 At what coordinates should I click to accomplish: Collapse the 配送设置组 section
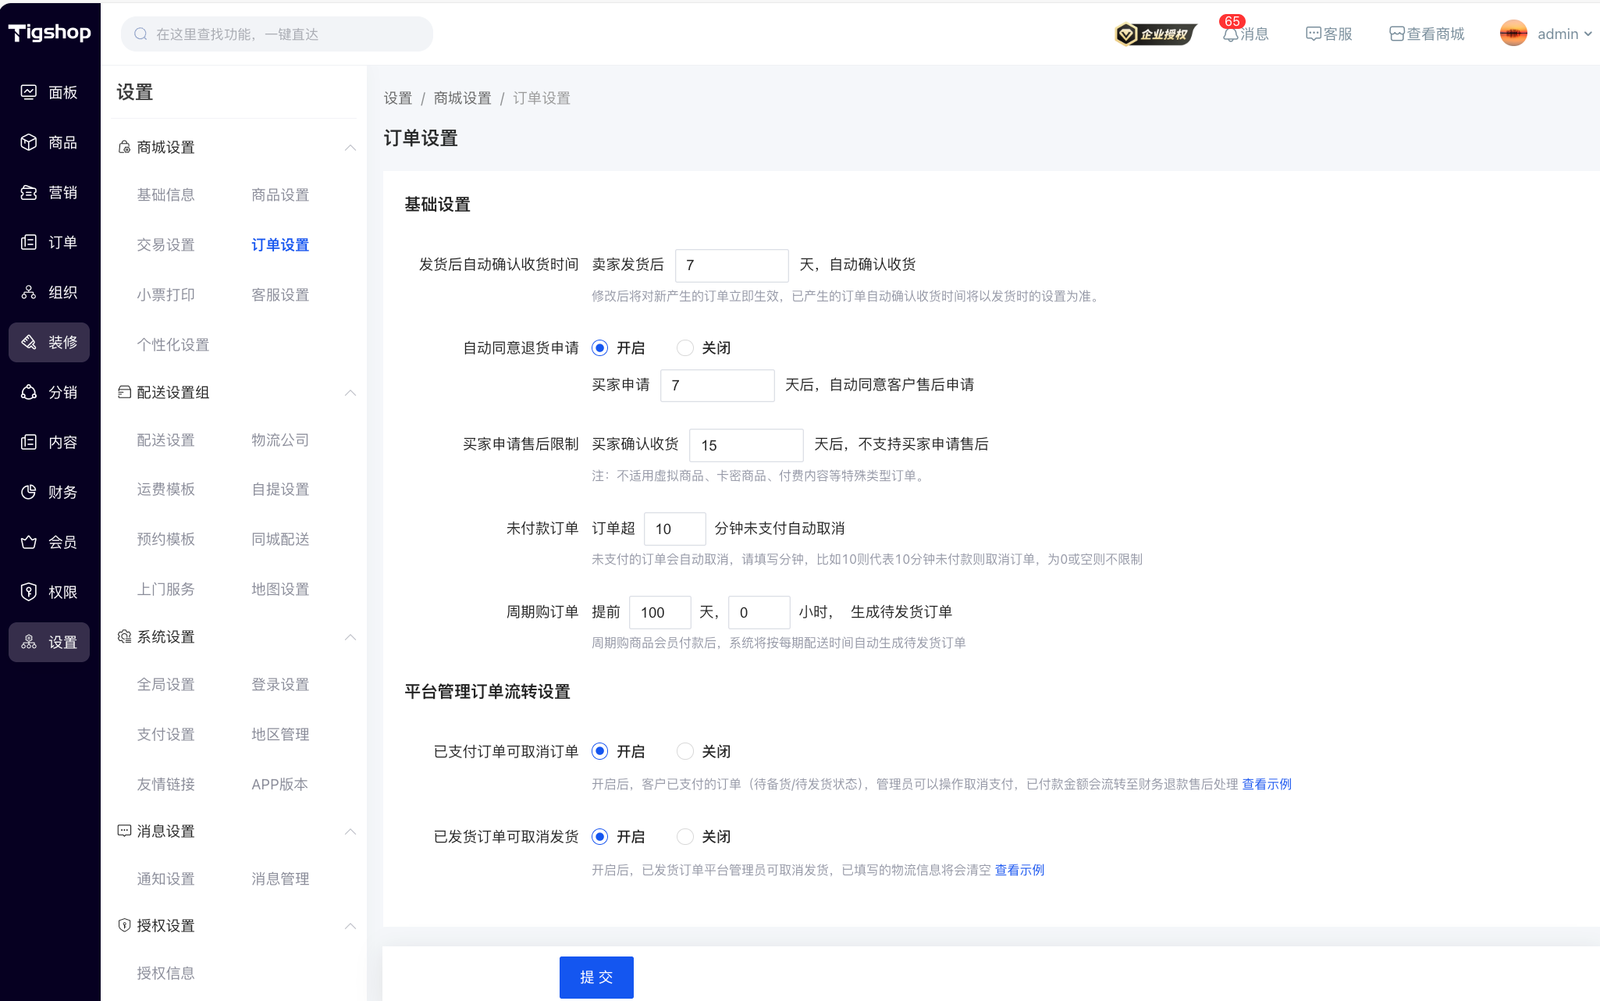350,392
